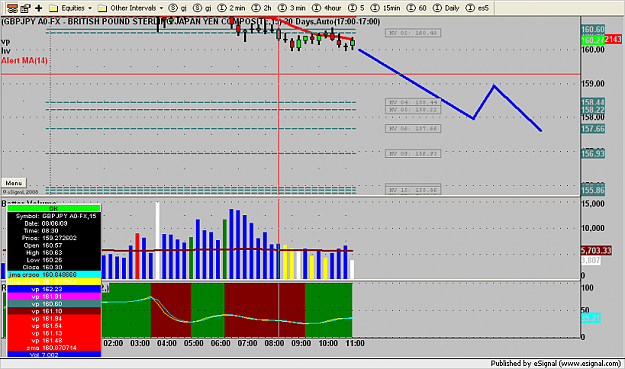625x369 pixels.
Task: Click the cyan jma 160.648868 row
Action: [54, 275]
